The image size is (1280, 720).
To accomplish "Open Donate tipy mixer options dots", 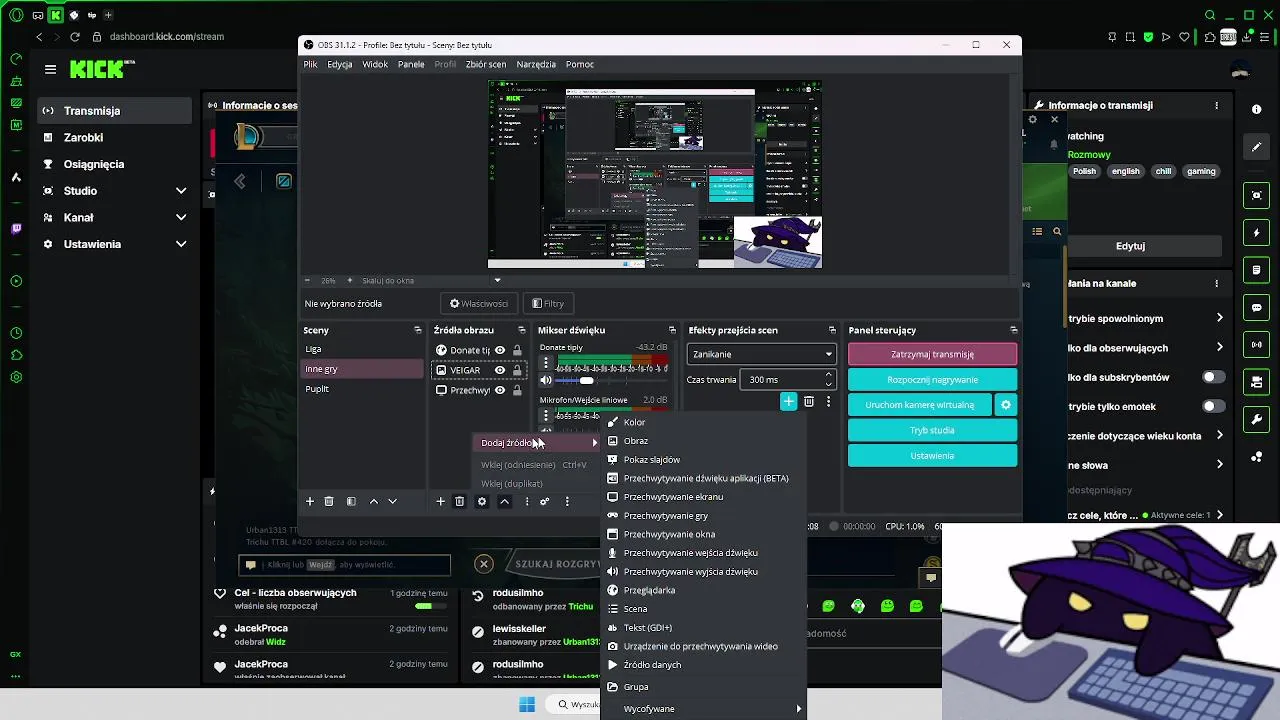I will (546, 363).
